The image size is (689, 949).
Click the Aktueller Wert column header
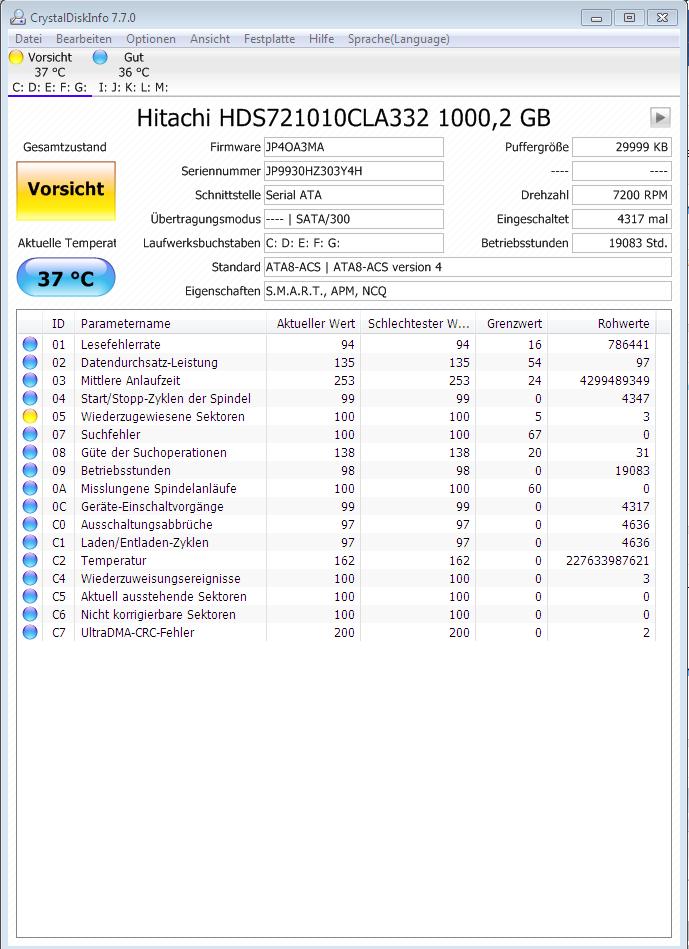point(314,324)
